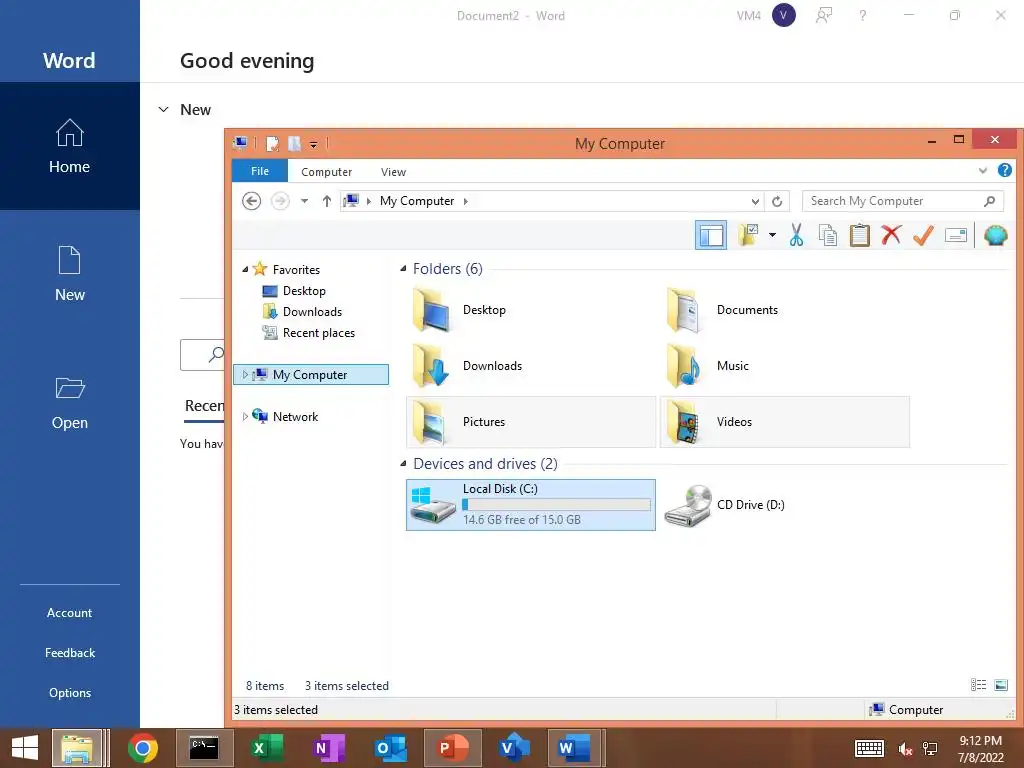Image resolution: width=1024 pixels, height=768 pixels.
Task: Click the path arrow after My Computer in the address bar
Action: [x=466, y=201]
